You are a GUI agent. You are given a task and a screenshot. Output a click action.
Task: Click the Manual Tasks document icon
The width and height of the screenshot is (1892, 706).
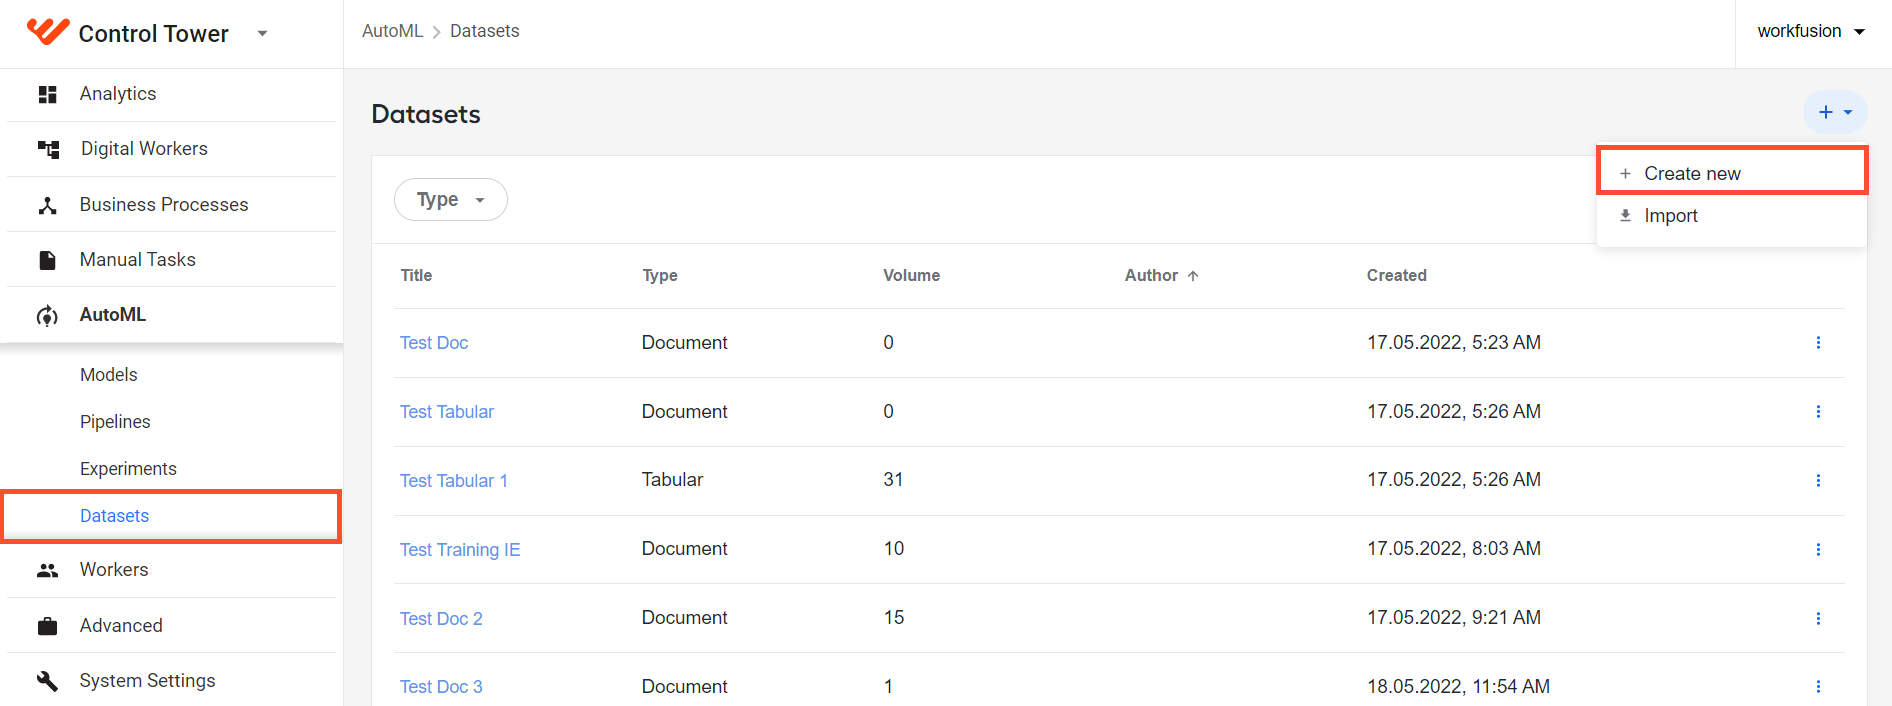[x=47, y=260]
